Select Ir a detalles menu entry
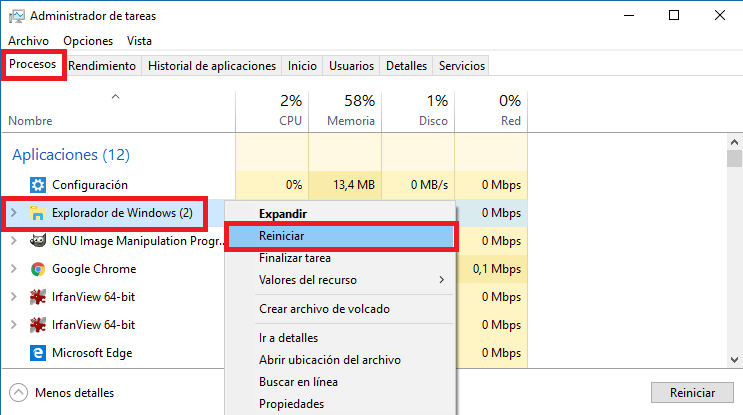 point(340,338)
